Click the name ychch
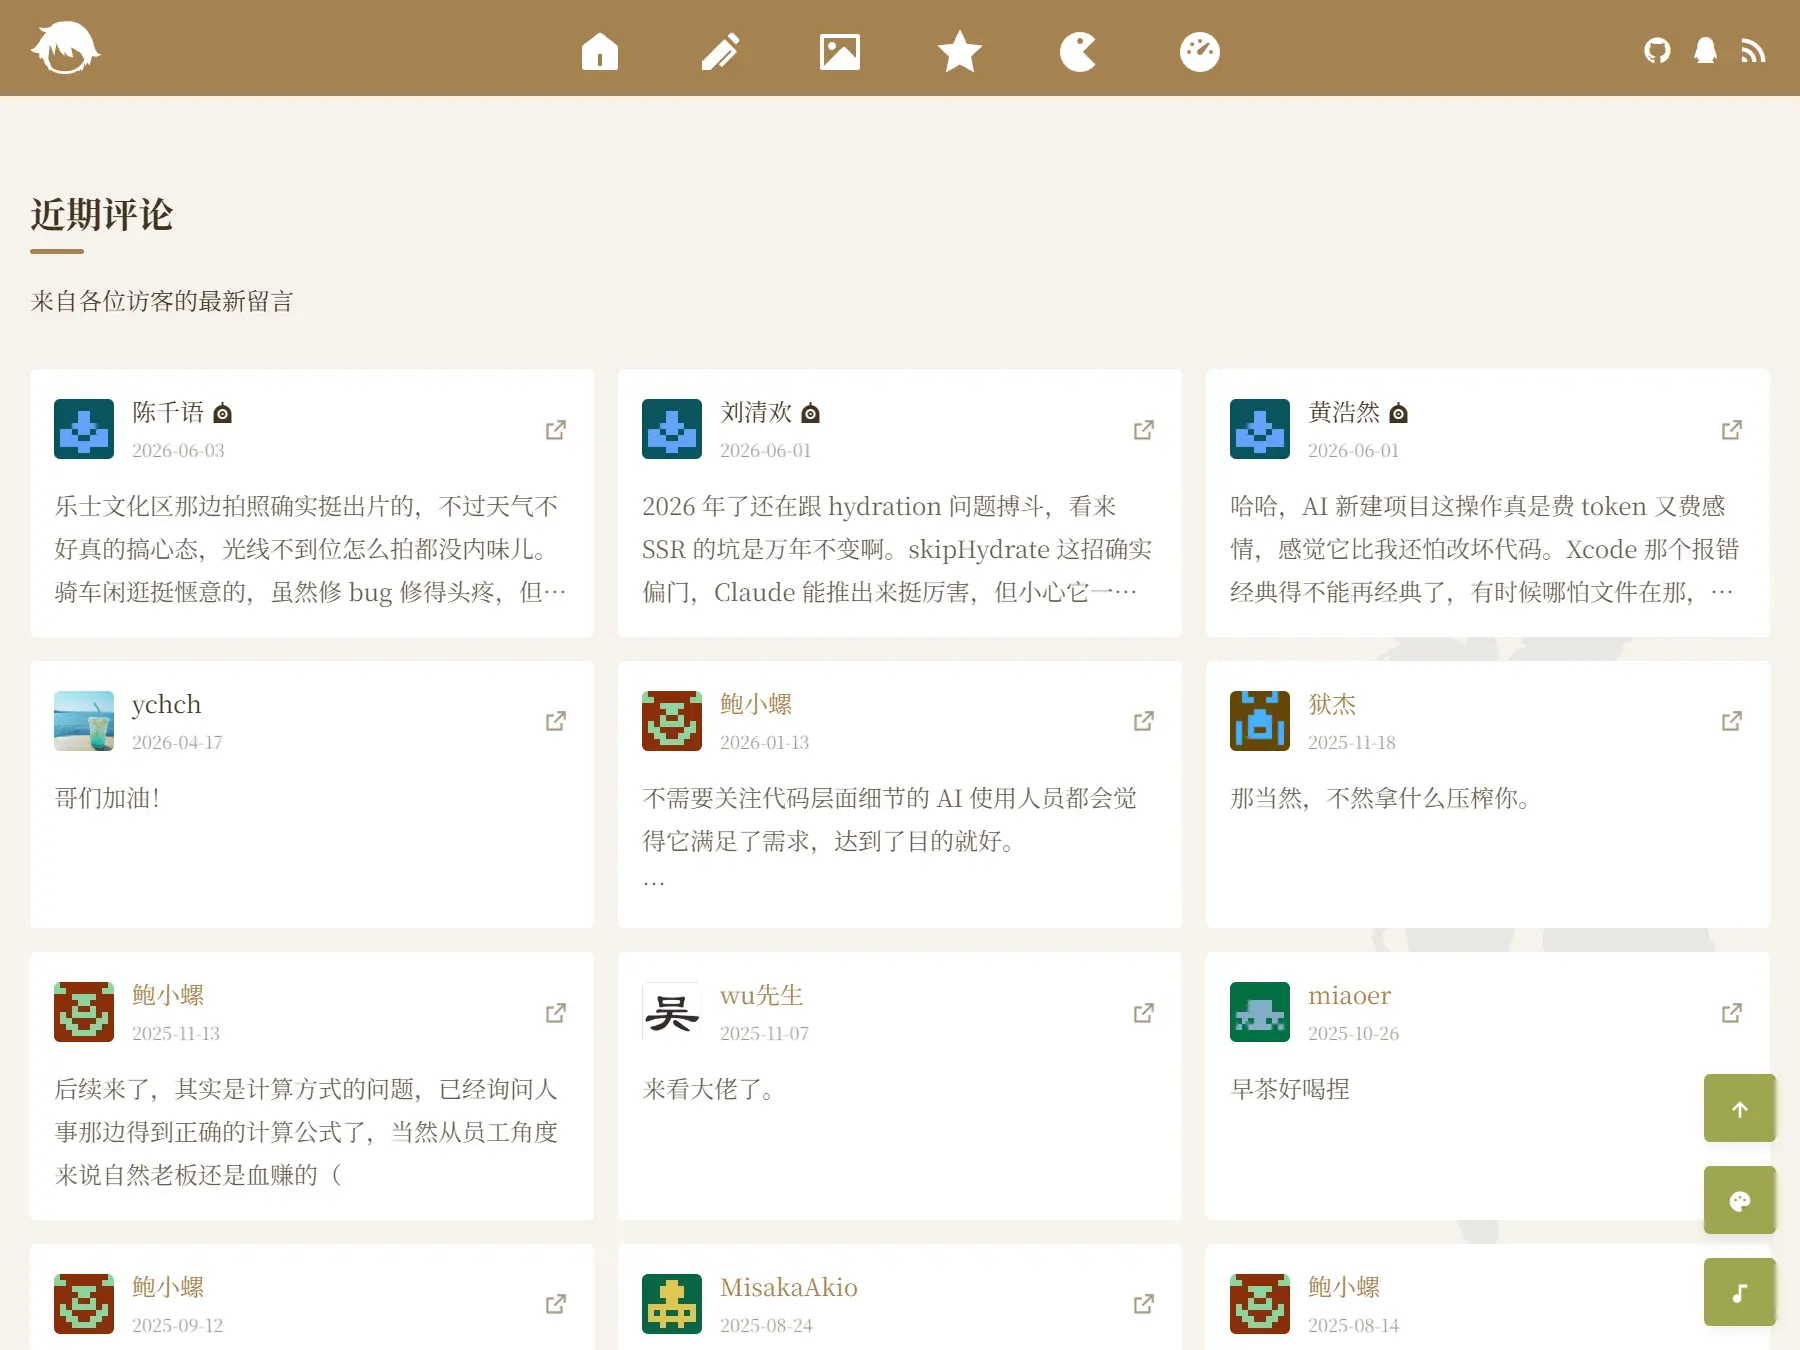1800x1350 pixels. pyautogui.click(x=166, y=704)
